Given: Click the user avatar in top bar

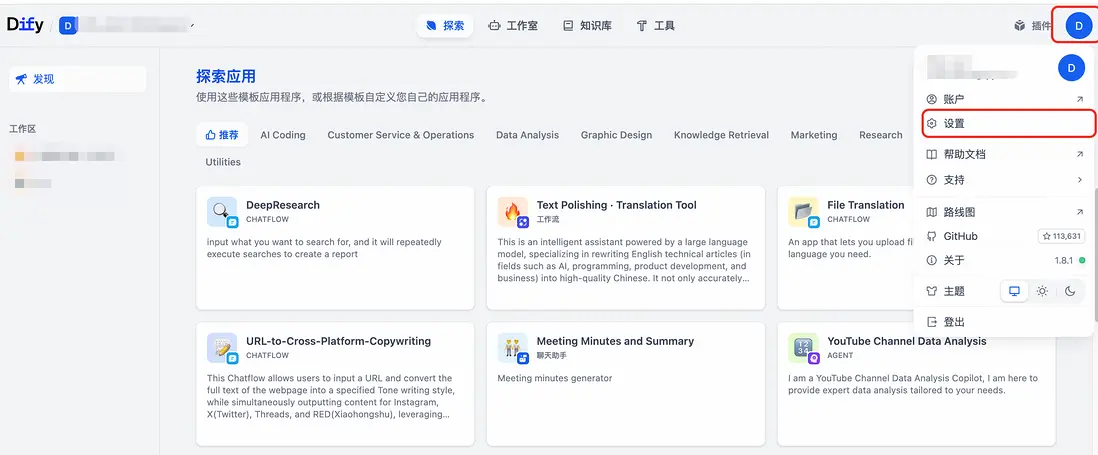Looking at the screenshot, I should click(1078, 26).
